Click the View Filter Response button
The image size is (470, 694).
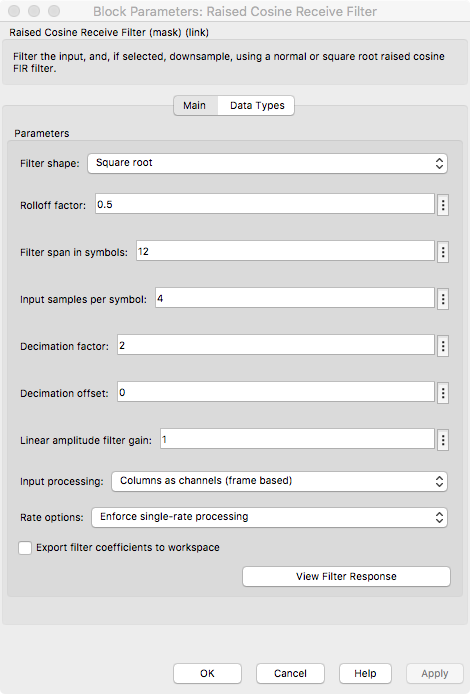point(346,576)
